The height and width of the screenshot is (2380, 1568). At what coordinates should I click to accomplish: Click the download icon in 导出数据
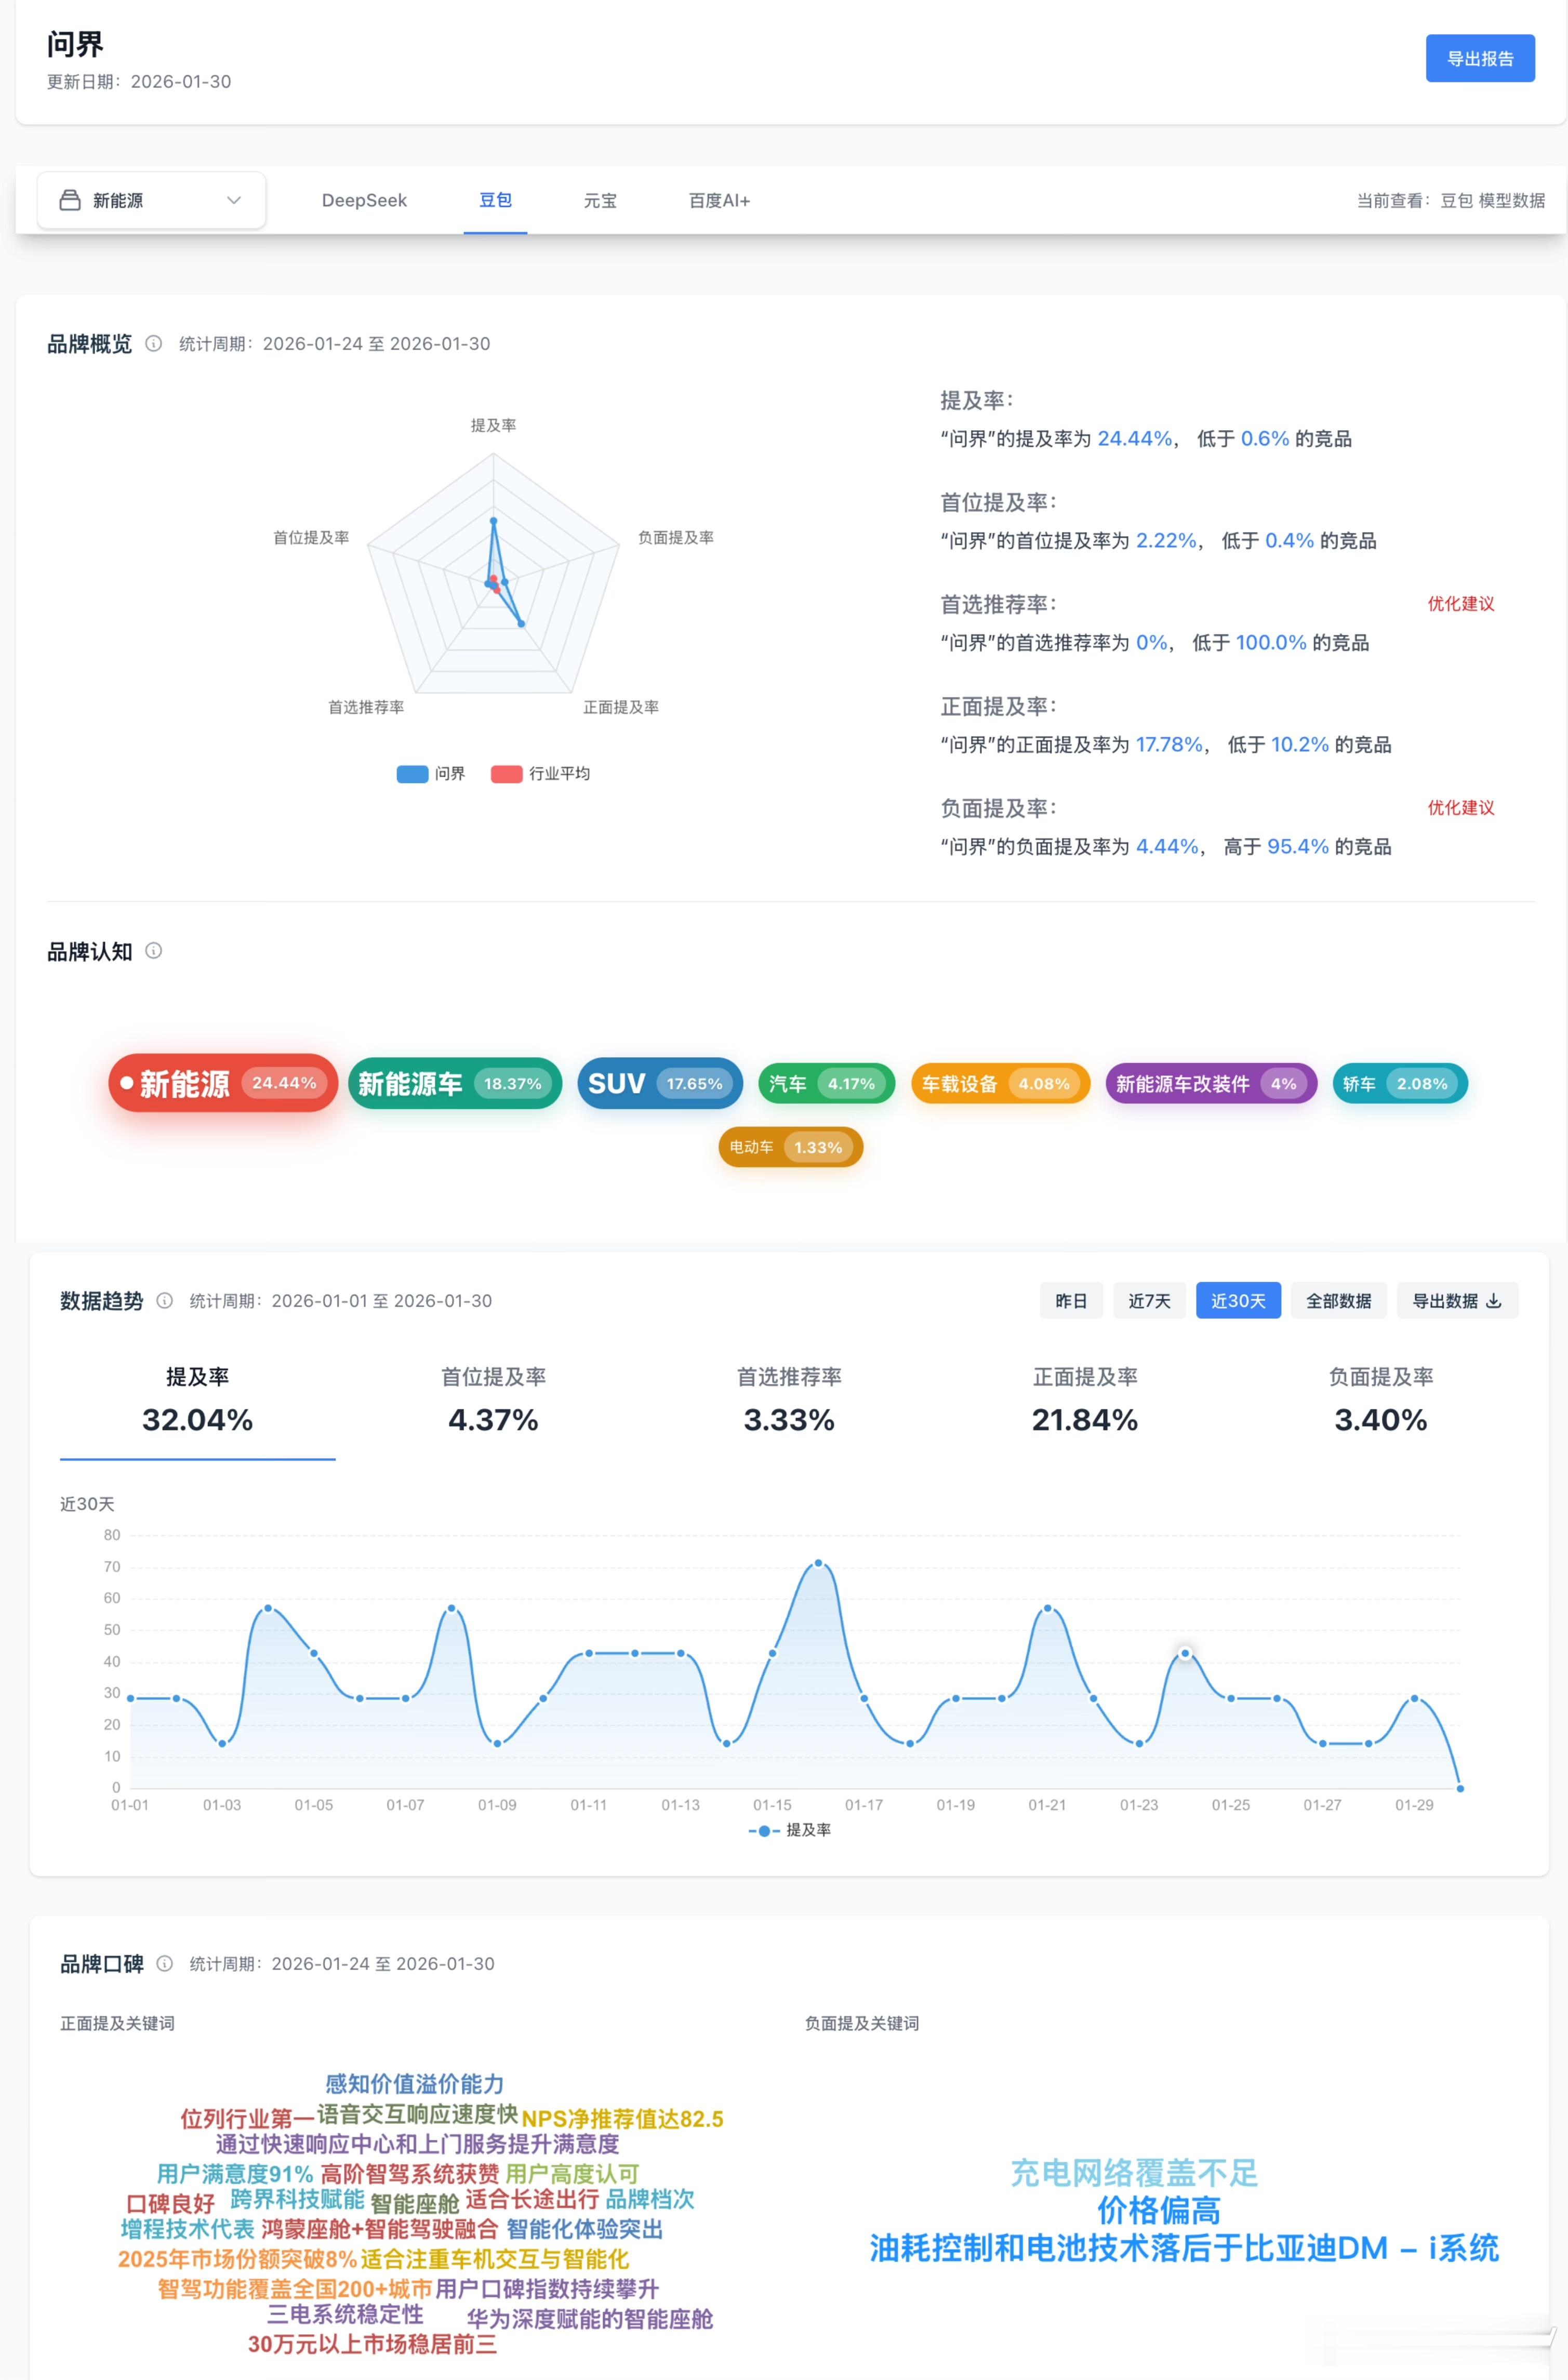click(1494, 1301)
